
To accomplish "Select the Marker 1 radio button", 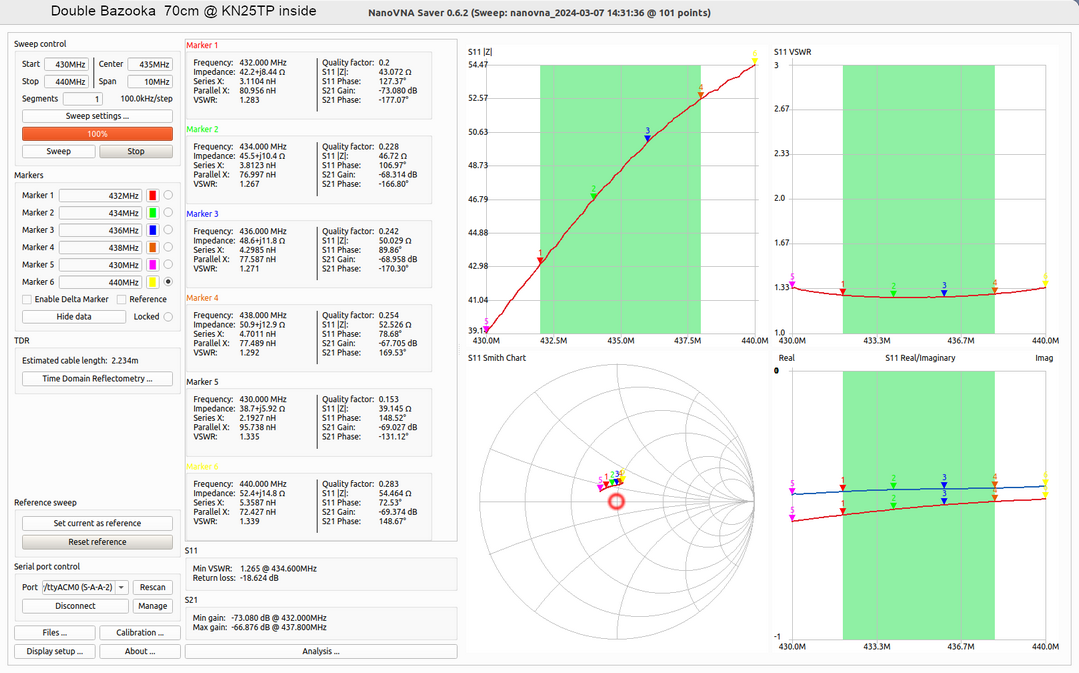I will [x=168, y=195].
